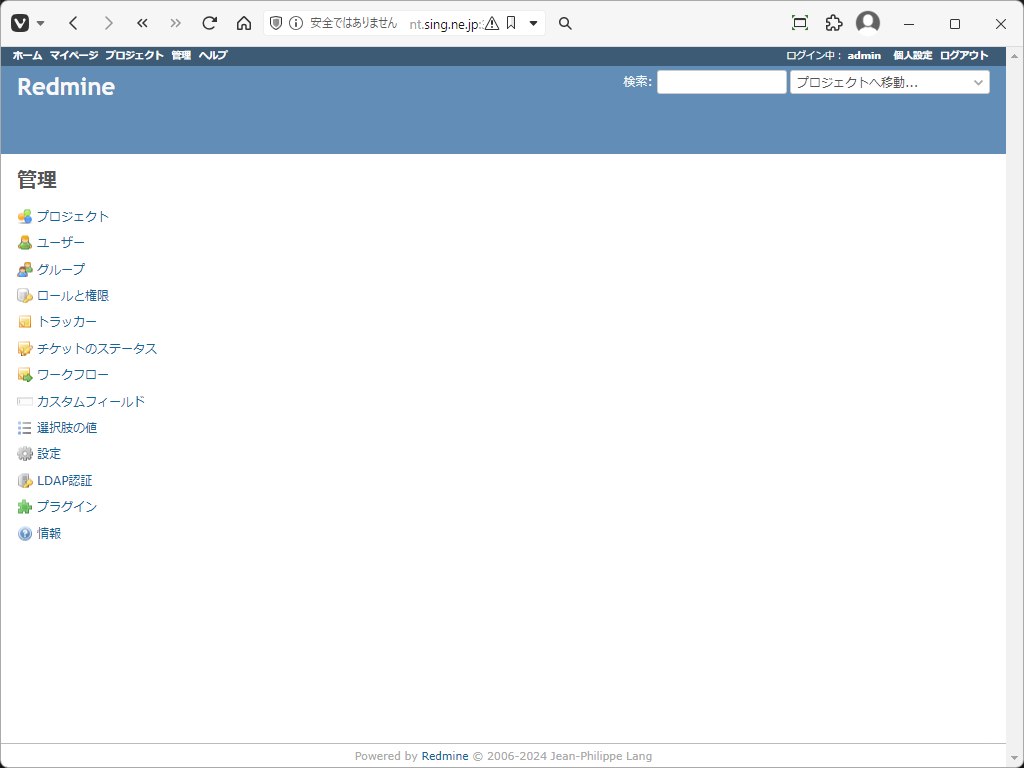Screen dimensions: 1024x768
Task: Click the site info icon in address bar
Action: pos(296,24)
